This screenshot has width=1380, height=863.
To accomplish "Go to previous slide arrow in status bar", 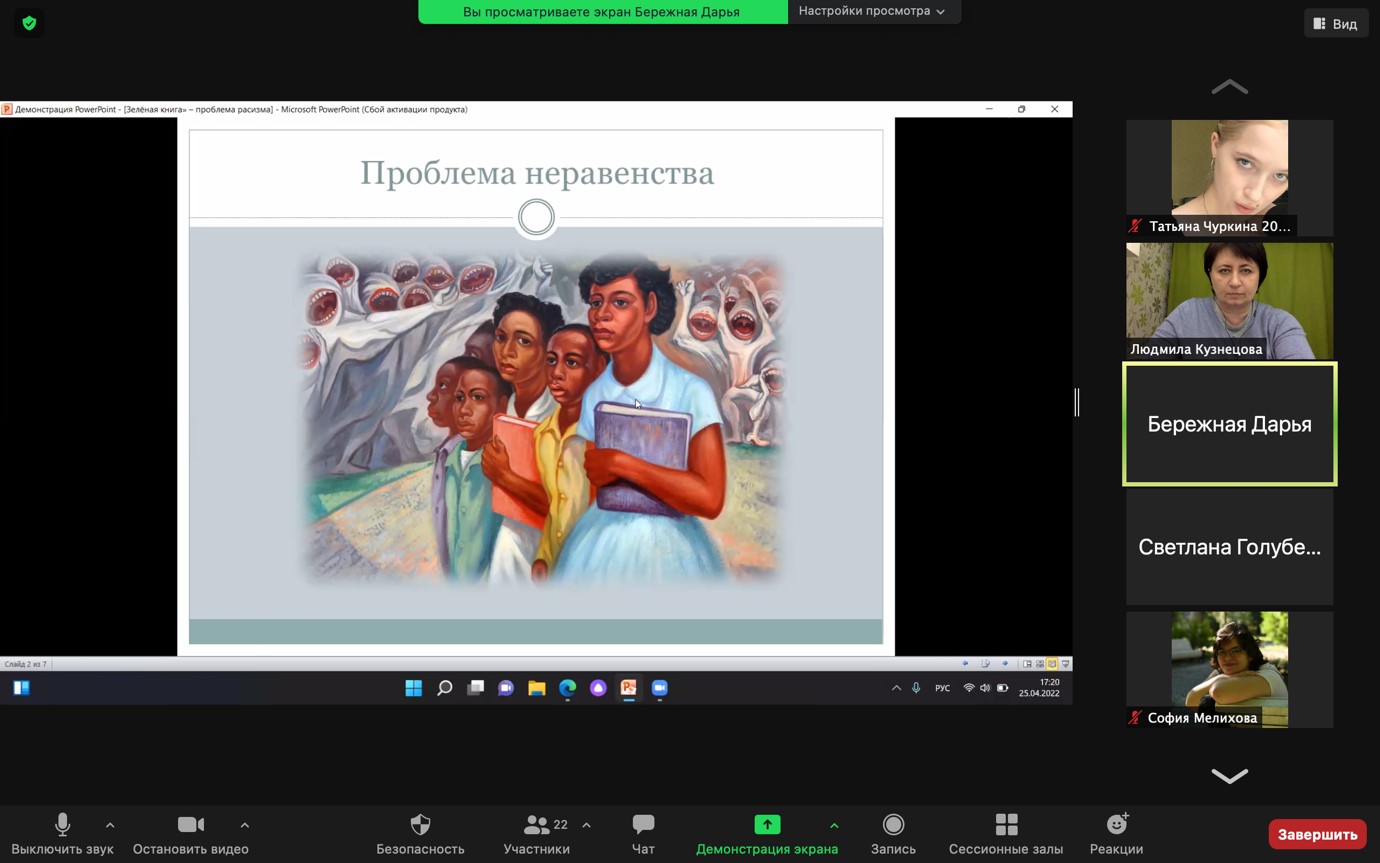I will pyautogui.click(x=965, y=663).
